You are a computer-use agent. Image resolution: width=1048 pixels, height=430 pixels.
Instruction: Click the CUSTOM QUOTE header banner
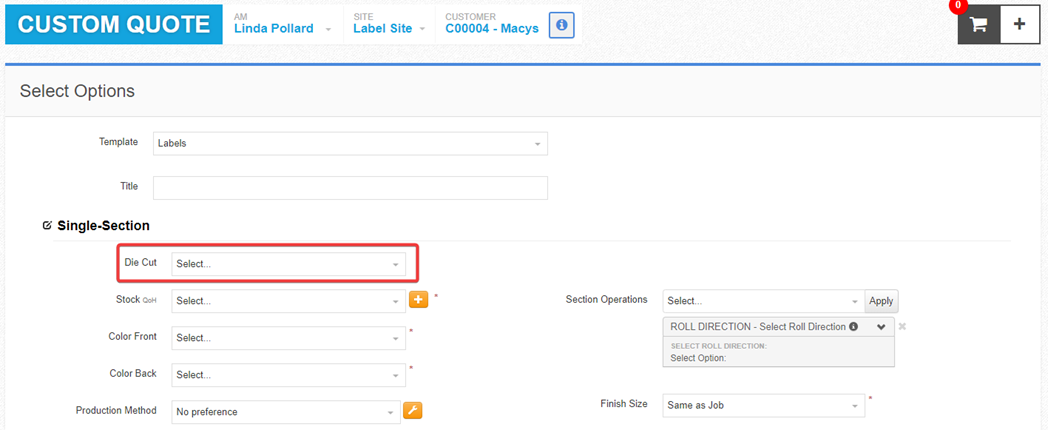114,25
